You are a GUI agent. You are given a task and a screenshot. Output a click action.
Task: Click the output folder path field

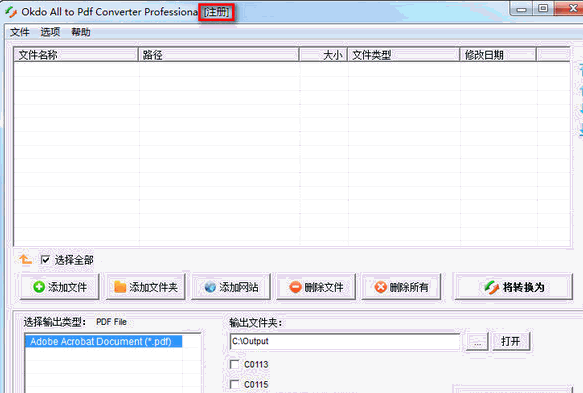point(345,341)
